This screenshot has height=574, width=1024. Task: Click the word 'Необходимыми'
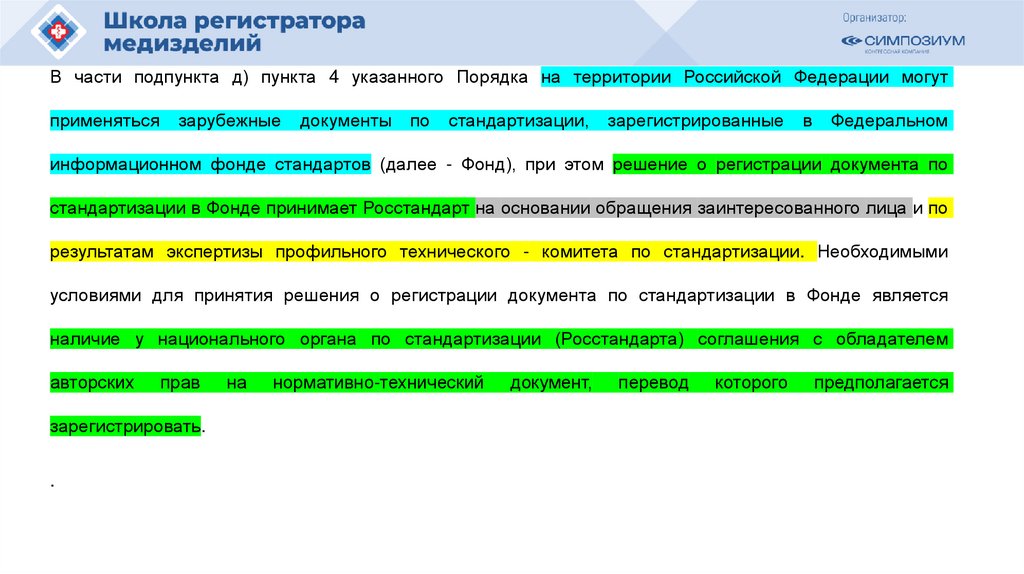[x=882, y=252]
